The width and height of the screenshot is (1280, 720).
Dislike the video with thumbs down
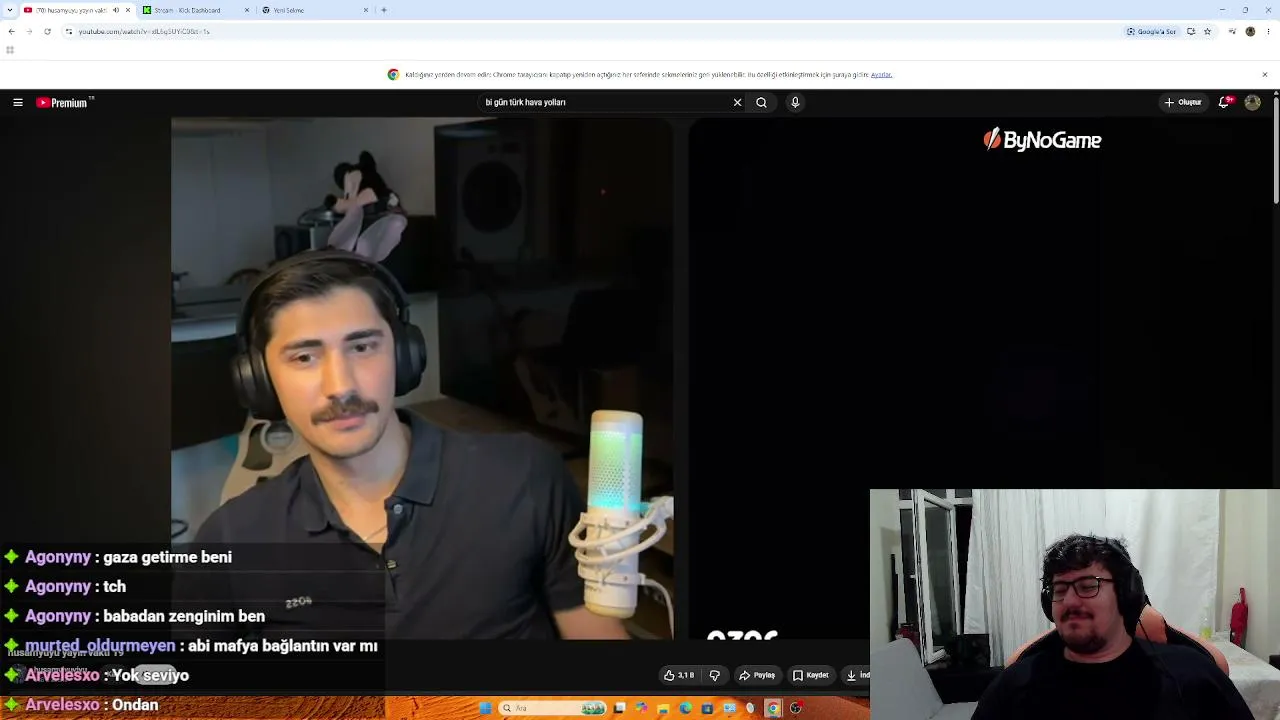(x=714, y=675)
